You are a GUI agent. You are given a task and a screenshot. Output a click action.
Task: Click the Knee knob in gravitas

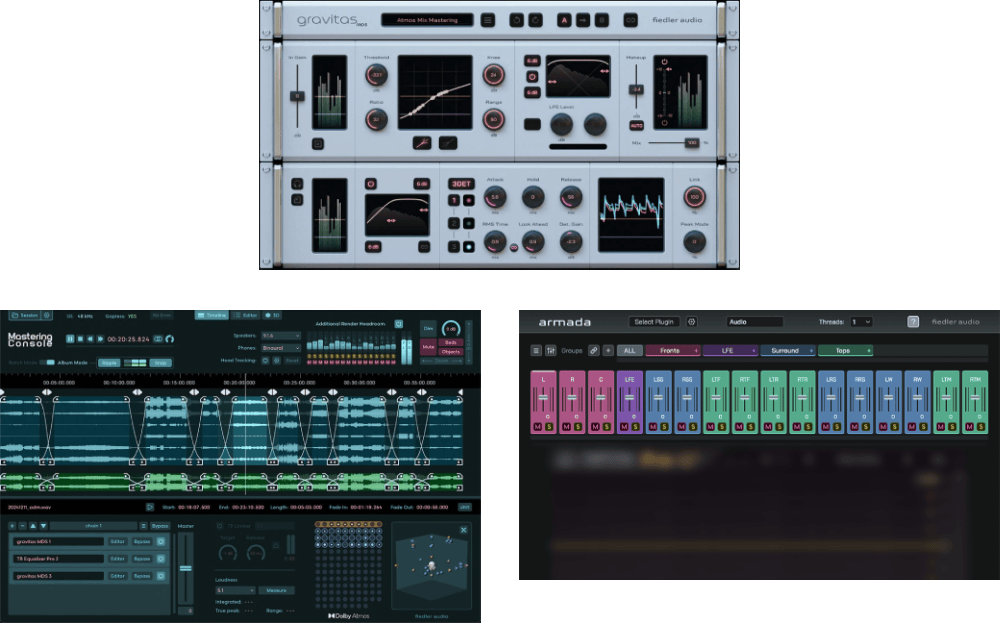[493, 75]
